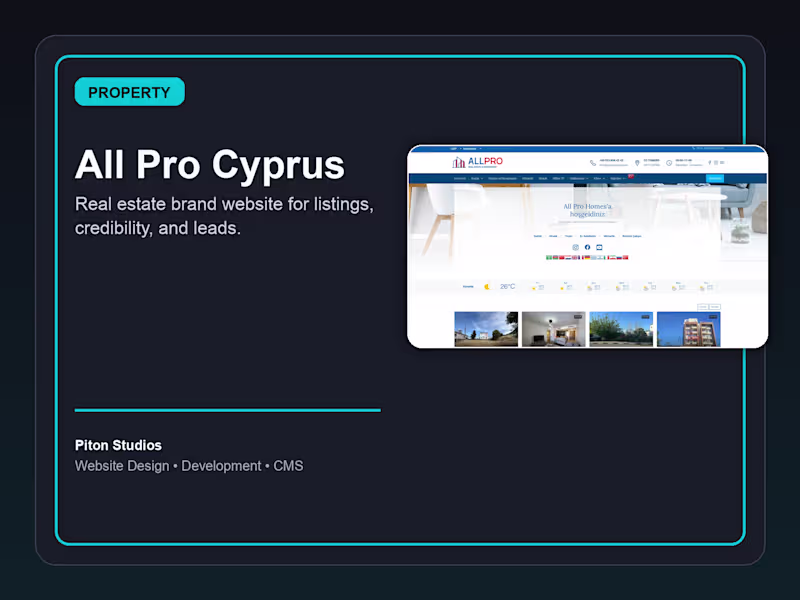
Task: Open the Facebook icon in the hero section
Action: click(587, 247)
